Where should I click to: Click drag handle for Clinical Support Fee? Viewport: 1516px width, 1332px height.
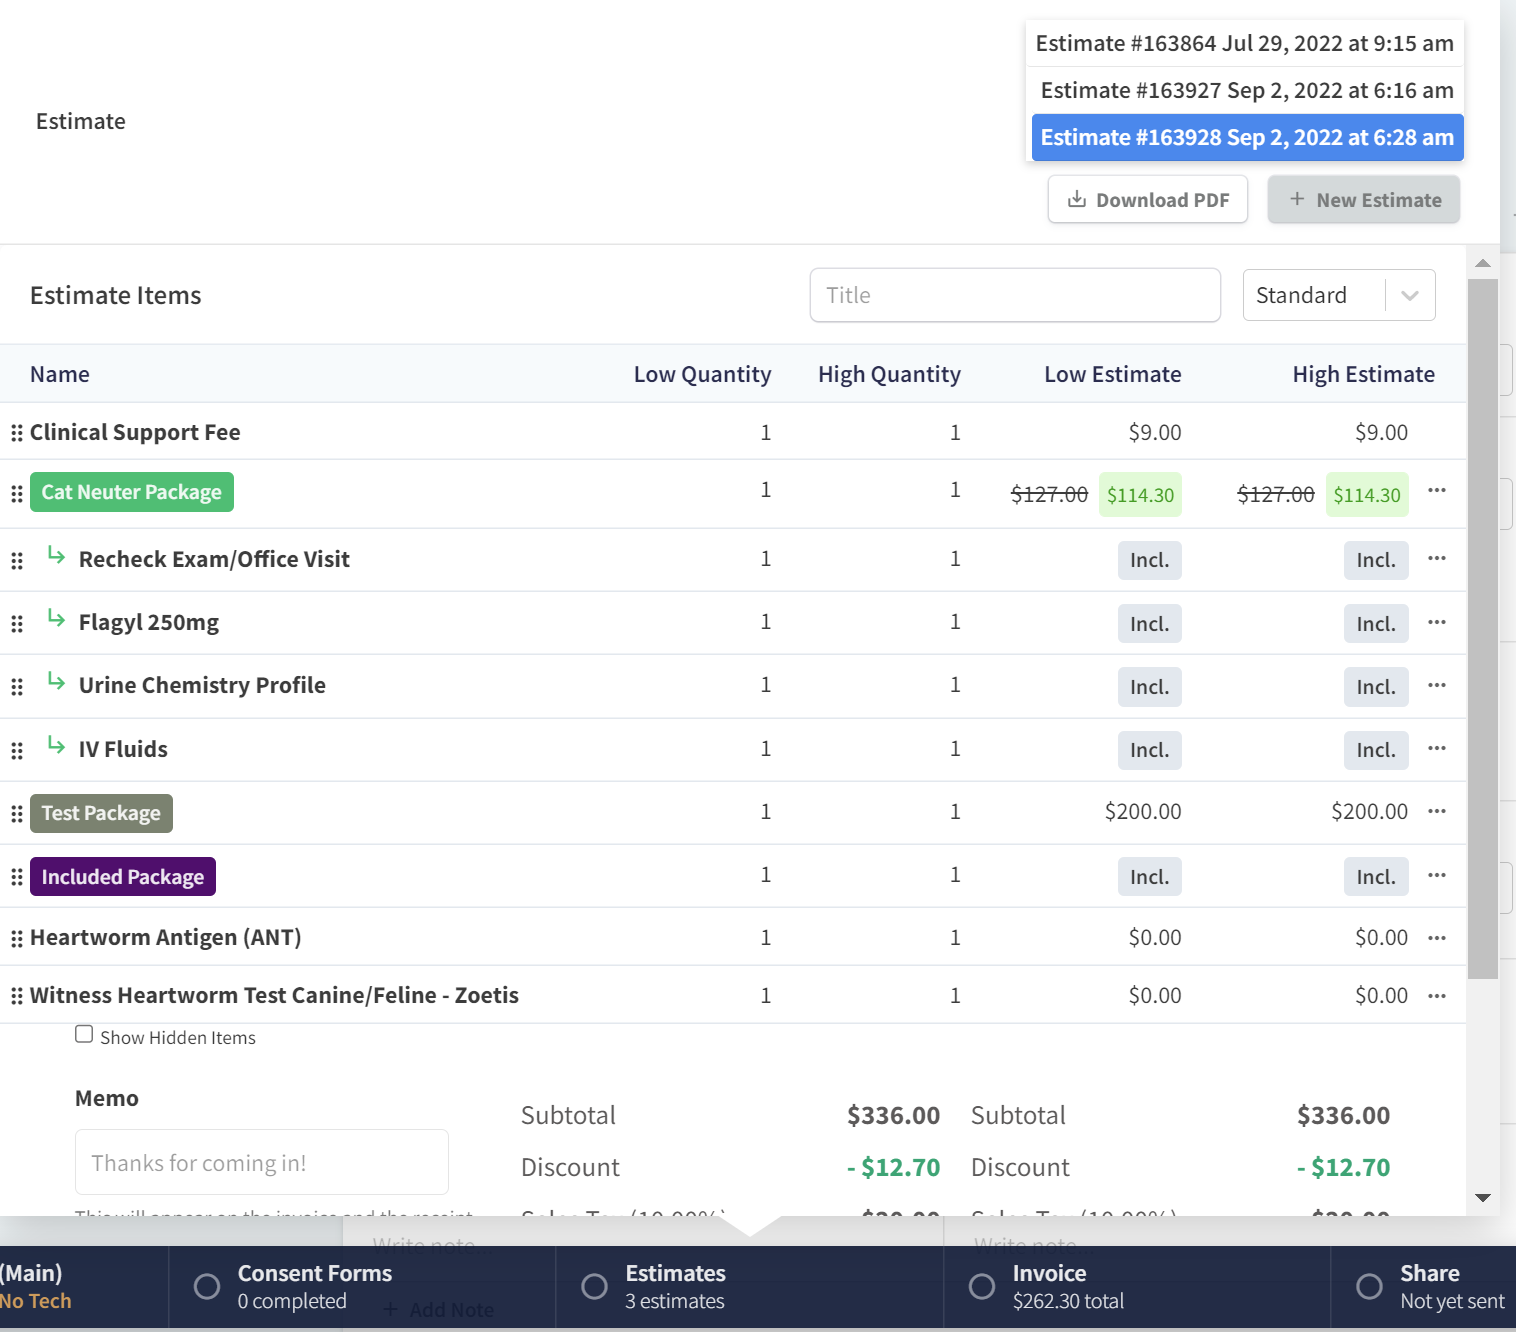point(16,433)
